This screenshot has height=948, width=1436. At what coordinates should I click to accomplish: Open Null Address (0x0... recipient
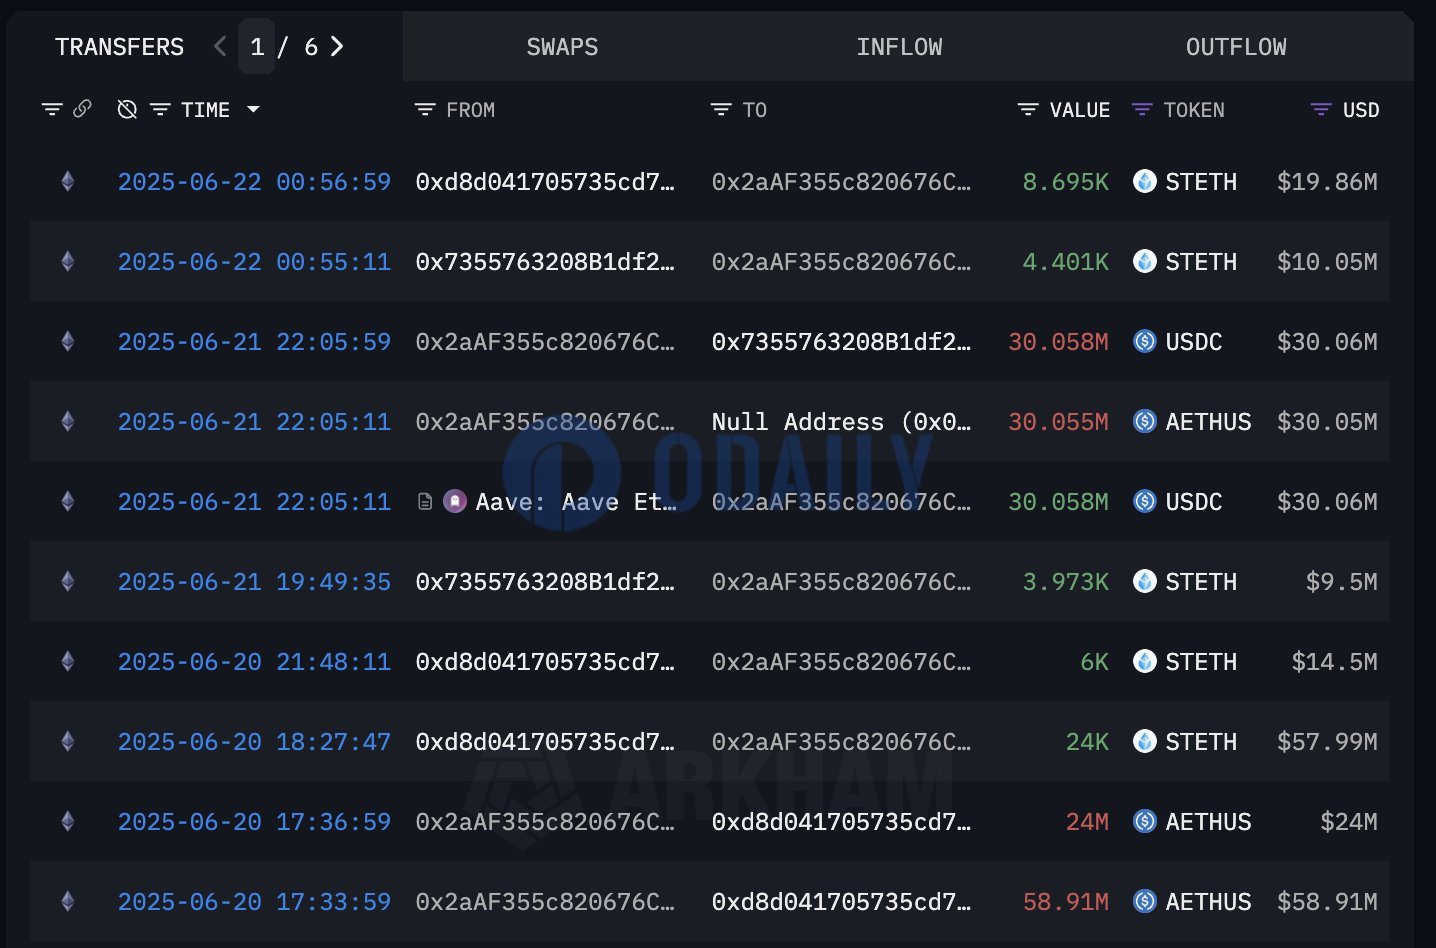coord(841,422)
